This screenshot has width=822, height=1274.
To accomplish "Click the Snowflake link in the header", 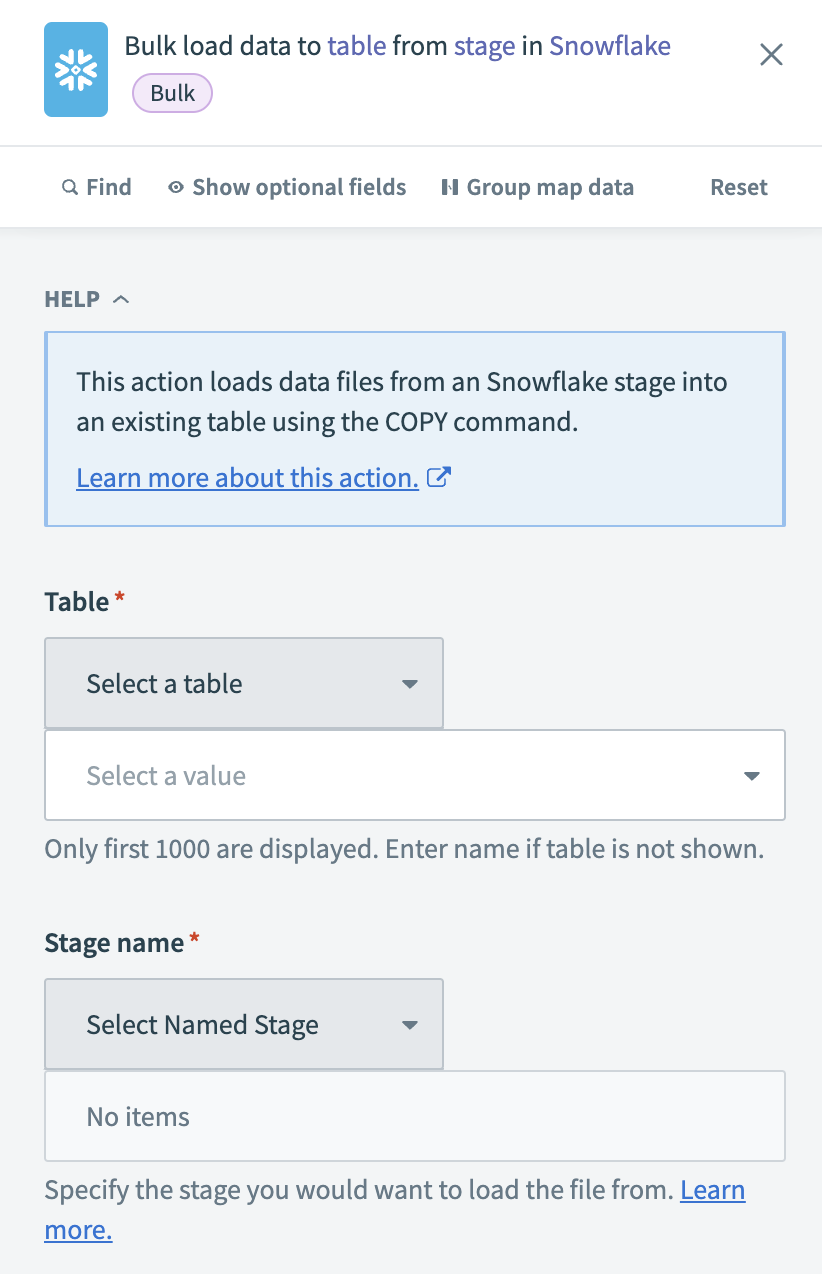I will point(610,46).
